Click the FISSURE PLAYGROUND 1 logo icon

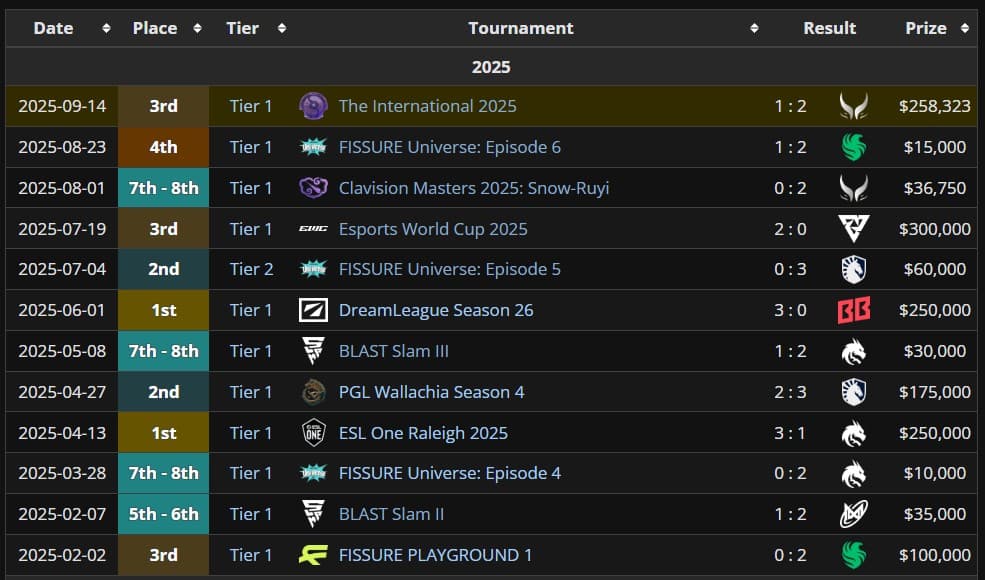313,555
